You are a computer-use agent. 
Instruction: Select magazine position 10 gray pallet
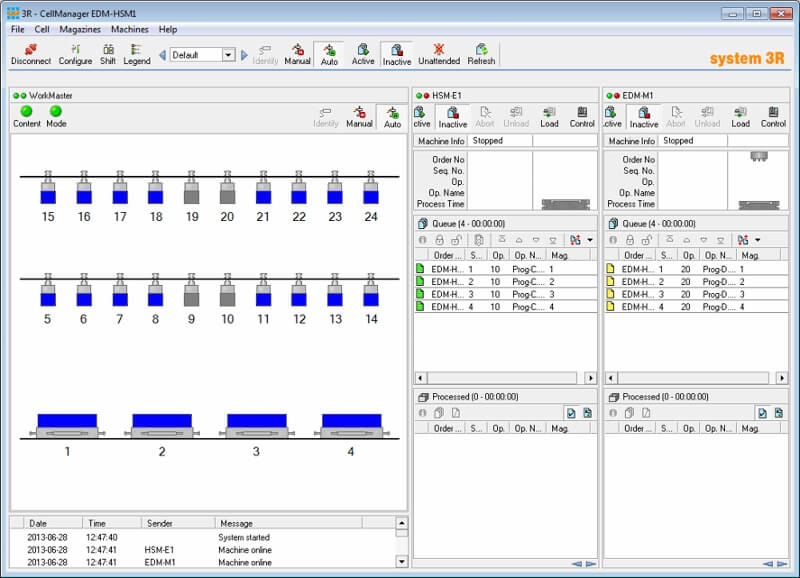coord(228,290)
